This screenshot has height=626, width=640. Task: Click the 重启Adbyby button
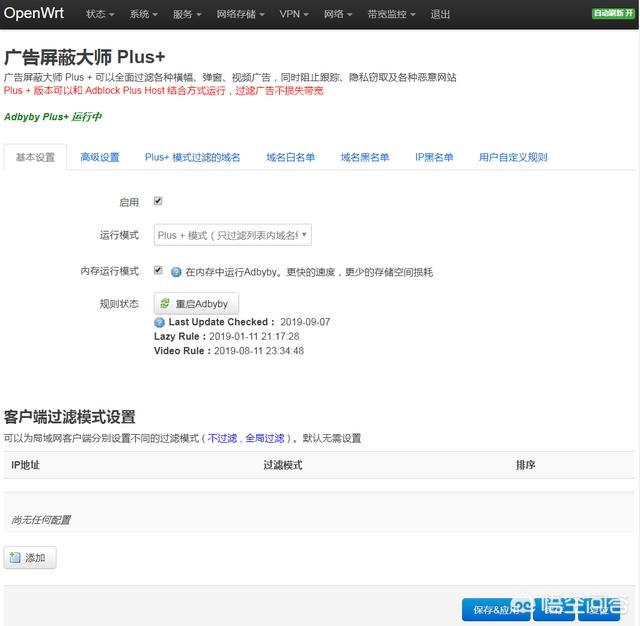[x=196, y=304]
